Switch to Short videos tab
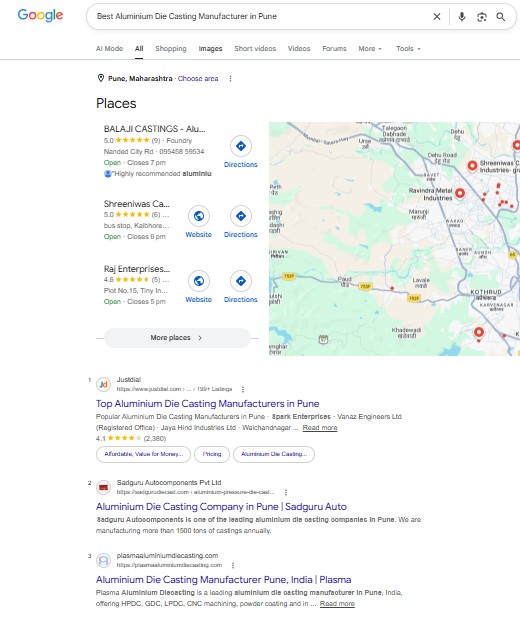The image size is (520, 618). tap(255, 48)
